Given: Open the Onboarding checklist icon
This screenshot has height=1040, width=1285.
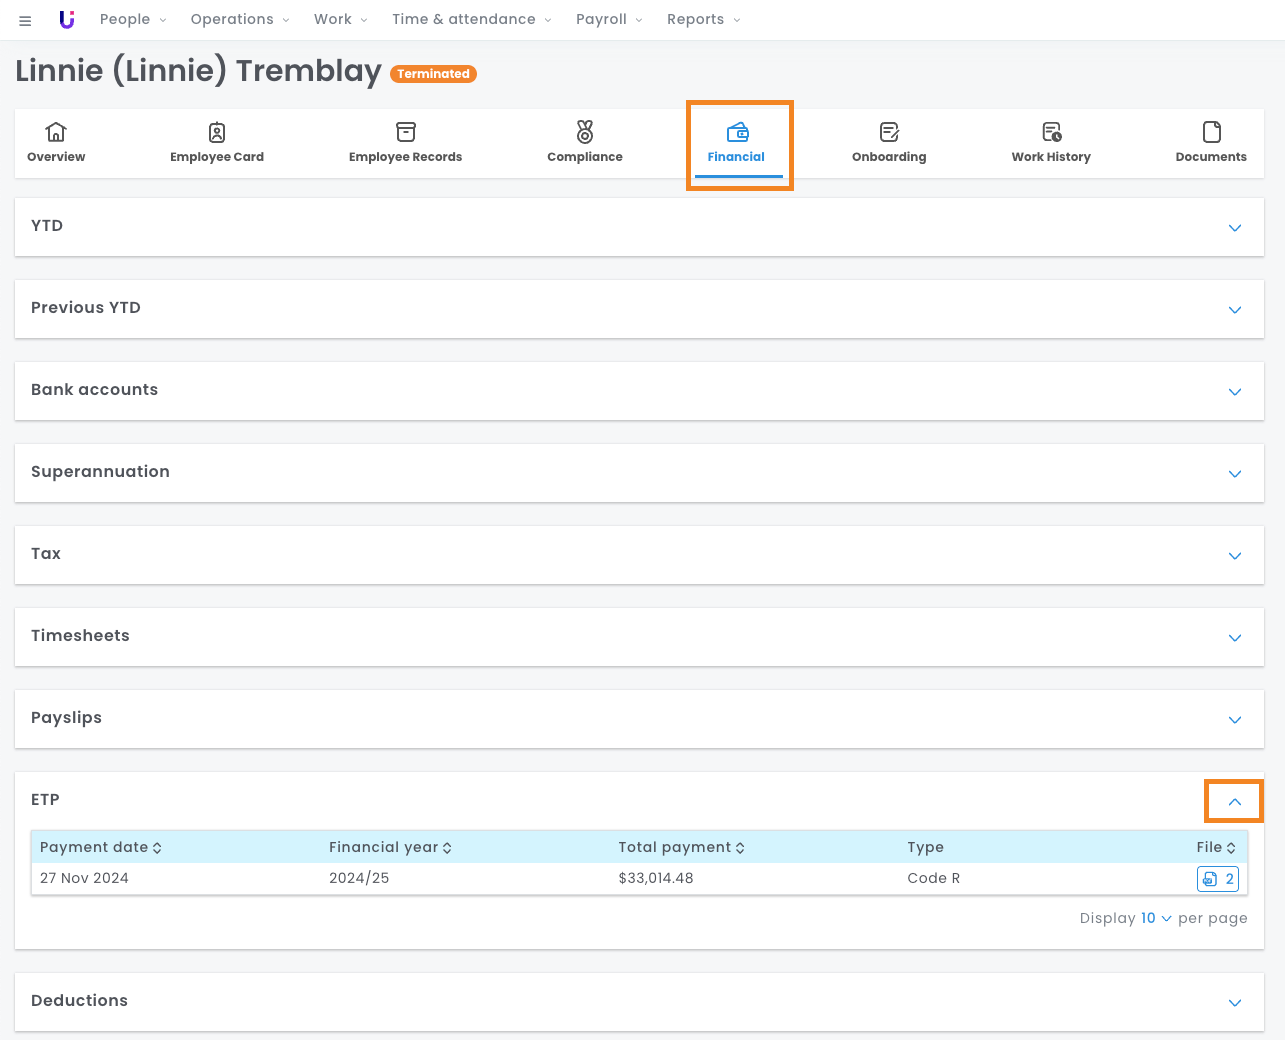Looking at the screenshot, I should click(889, 132).
